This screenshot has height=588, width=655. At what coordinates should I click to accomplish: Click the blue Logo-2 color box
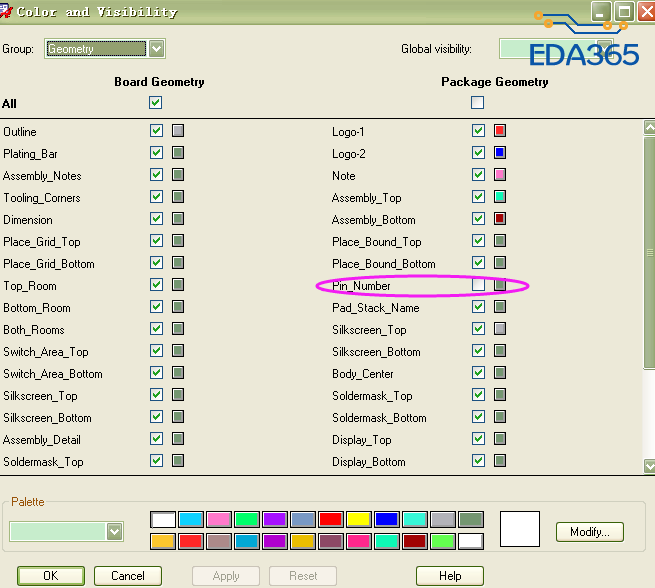[500, 153]
